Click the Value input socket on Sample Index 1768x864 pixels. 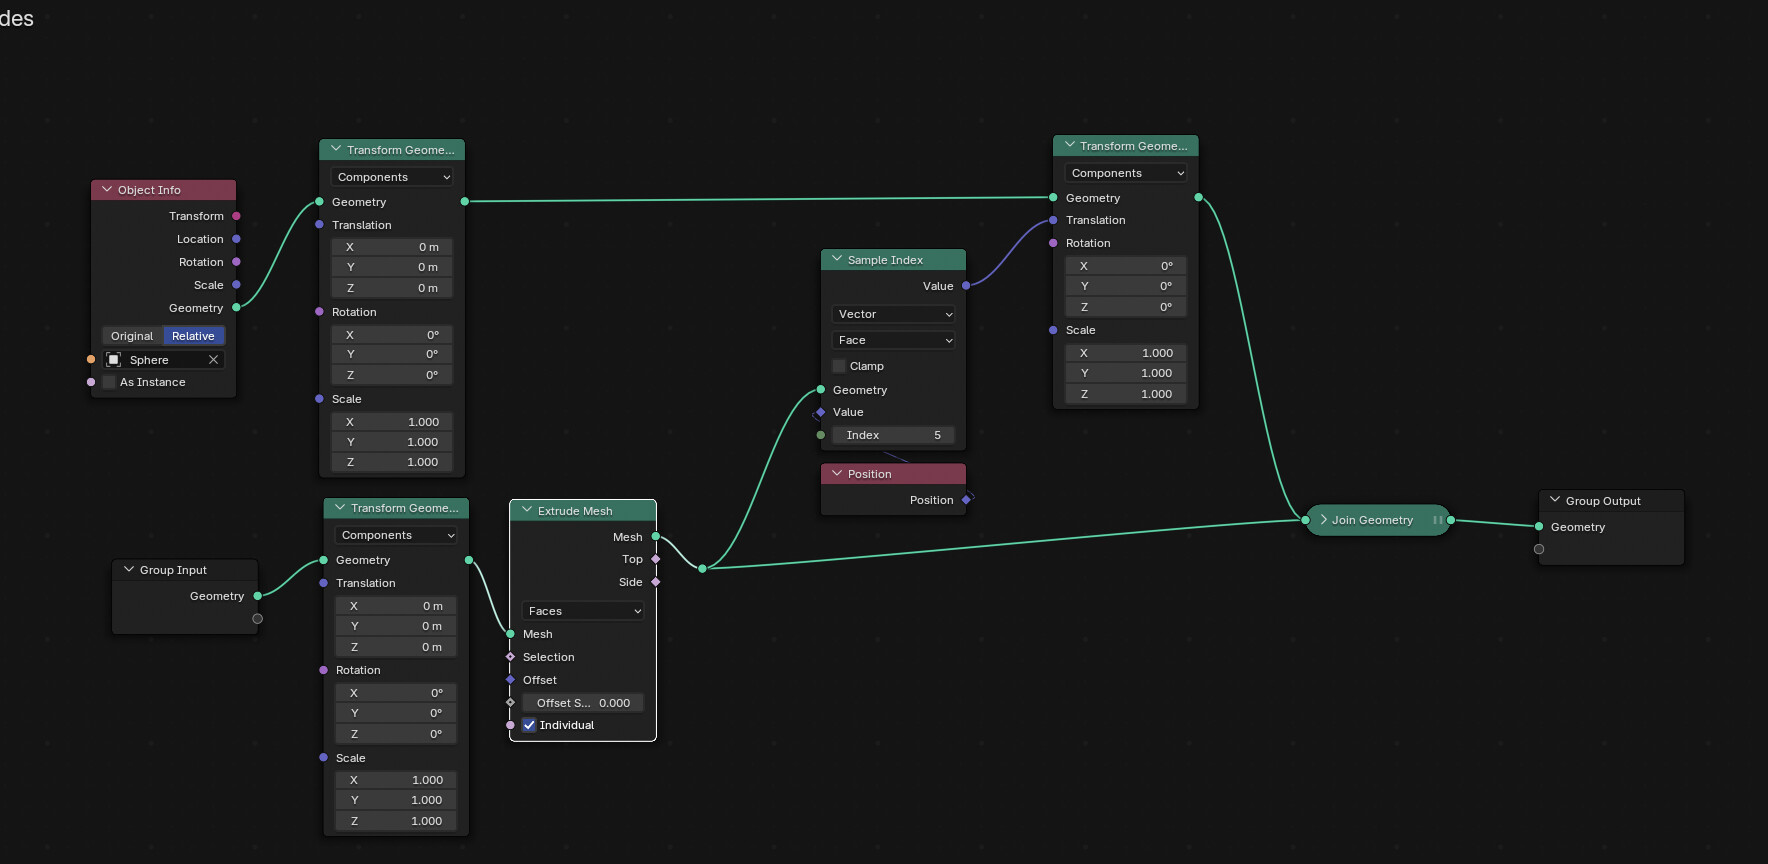click(821, 412)
